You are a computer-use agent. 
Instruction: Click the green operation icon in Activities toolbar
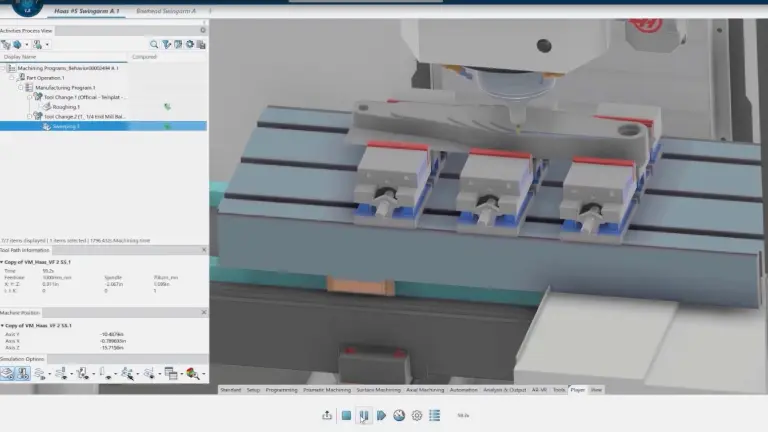point(38,45)
